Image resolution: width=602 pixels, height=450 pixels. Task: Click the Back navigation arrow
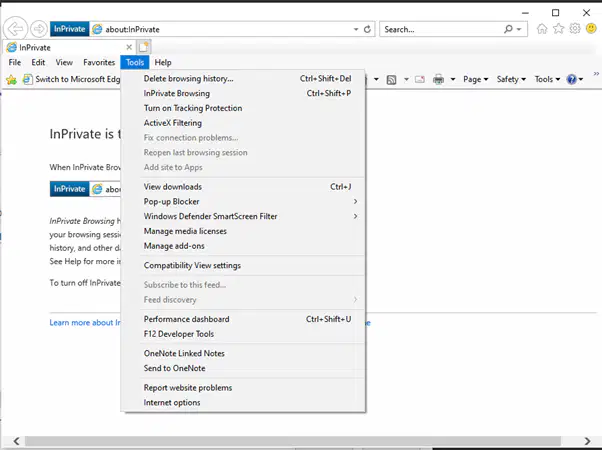coord(15,29)
